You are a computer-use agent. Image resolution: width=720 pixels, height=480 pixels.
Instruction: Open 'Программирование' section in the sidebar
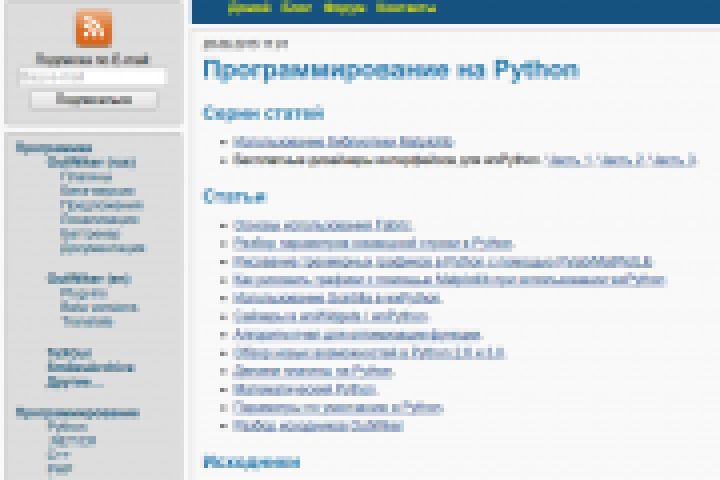coord(78,412)
